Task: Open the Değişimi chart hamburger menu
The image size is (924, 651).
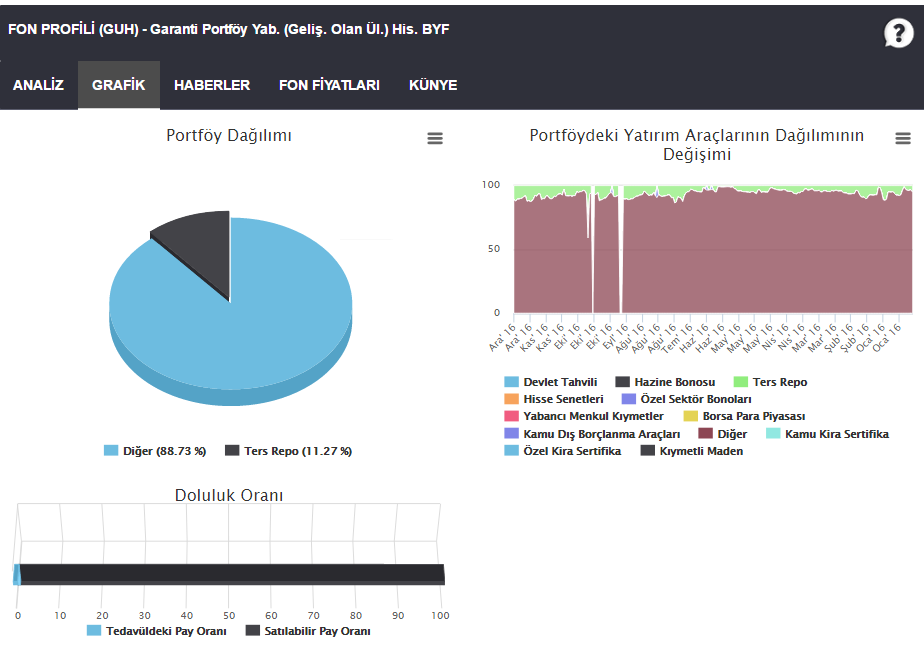Action: (x=903, y=138)
